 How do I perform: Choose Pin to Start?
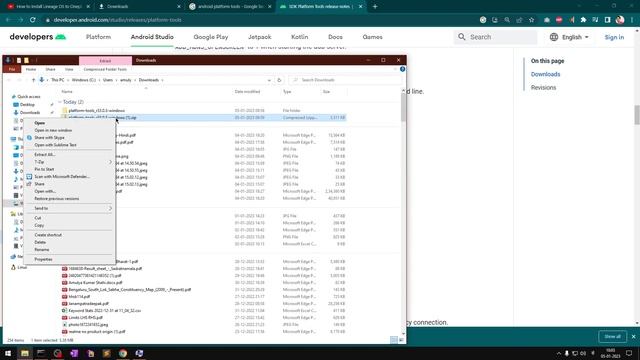pos(44,169)
